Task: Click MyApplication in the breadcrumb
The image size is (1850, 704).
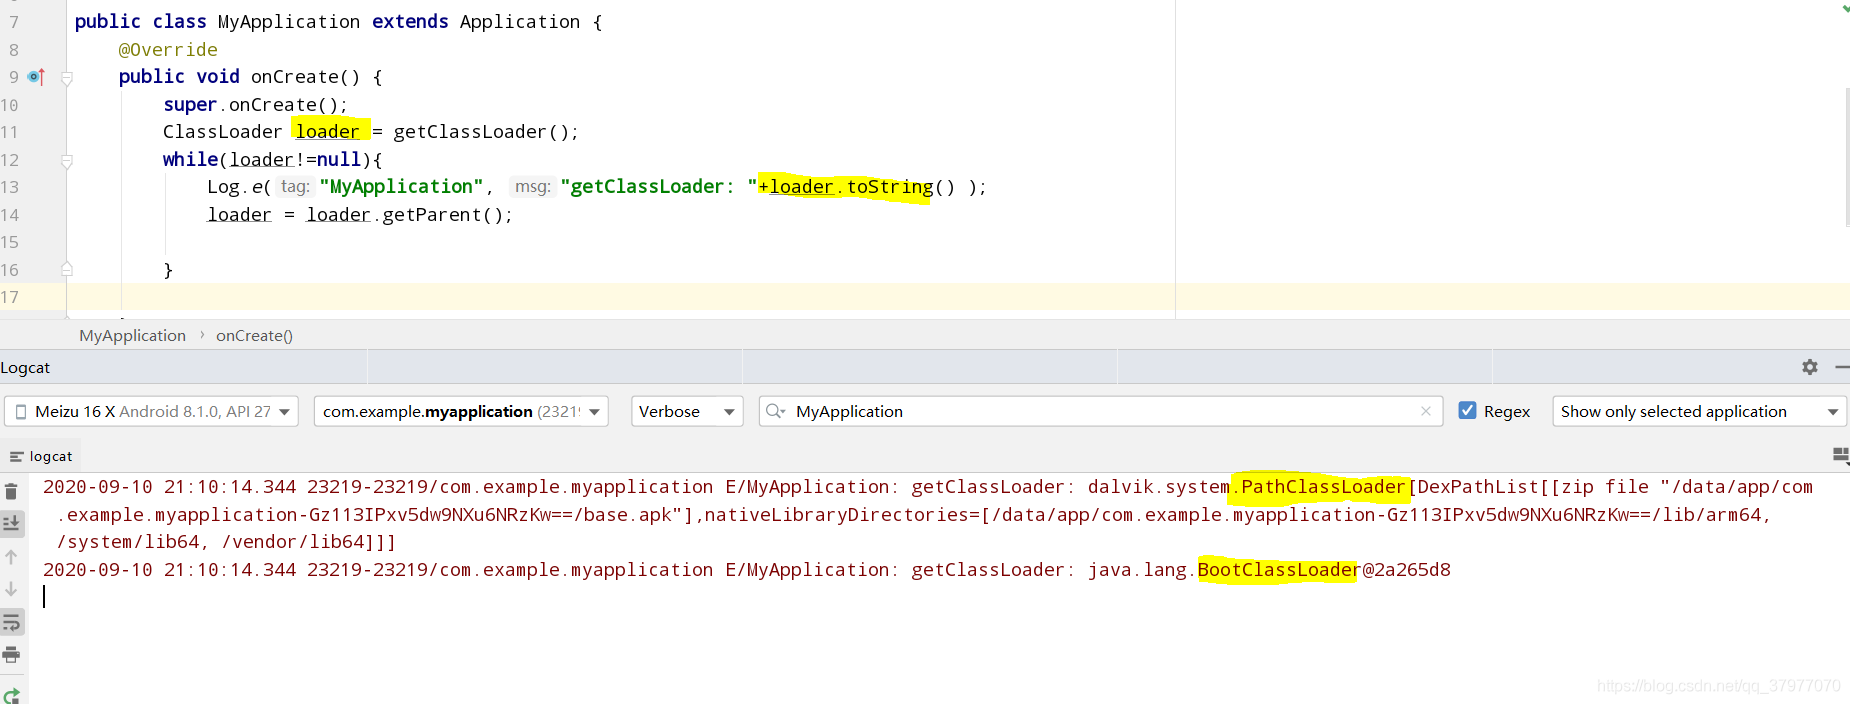Action: point(133,336)
